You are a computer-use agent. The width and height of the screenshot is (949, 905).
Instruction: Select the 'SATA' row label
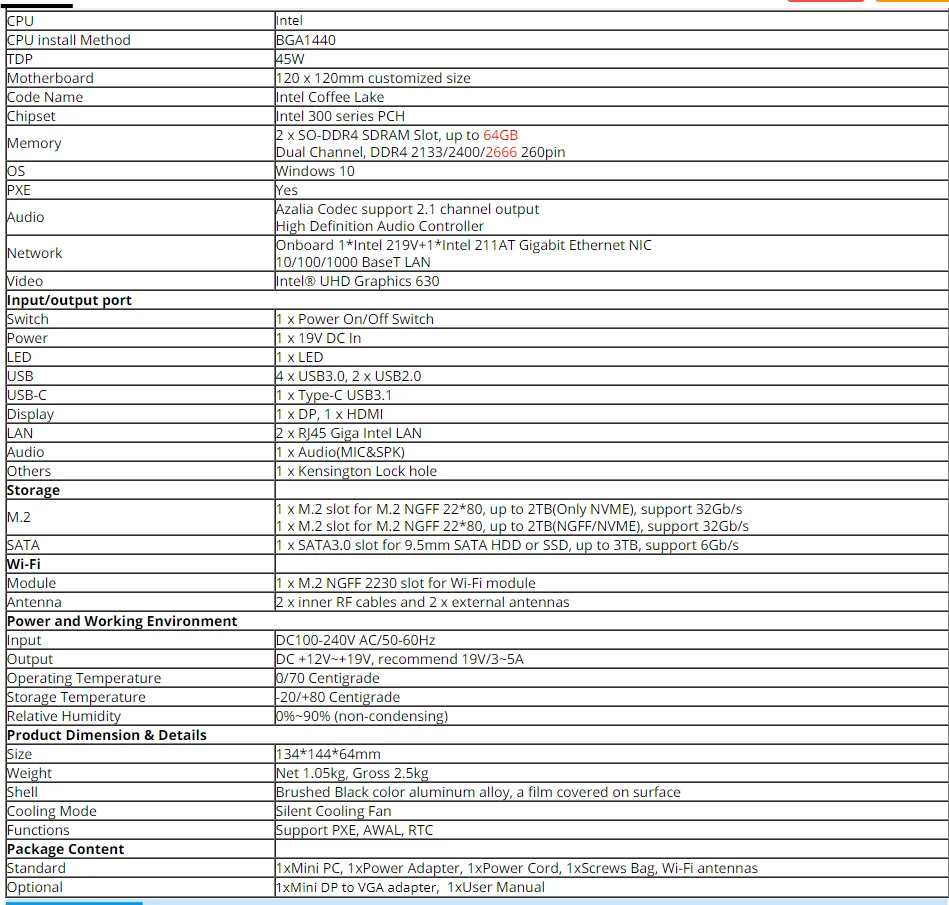[23, 545]
